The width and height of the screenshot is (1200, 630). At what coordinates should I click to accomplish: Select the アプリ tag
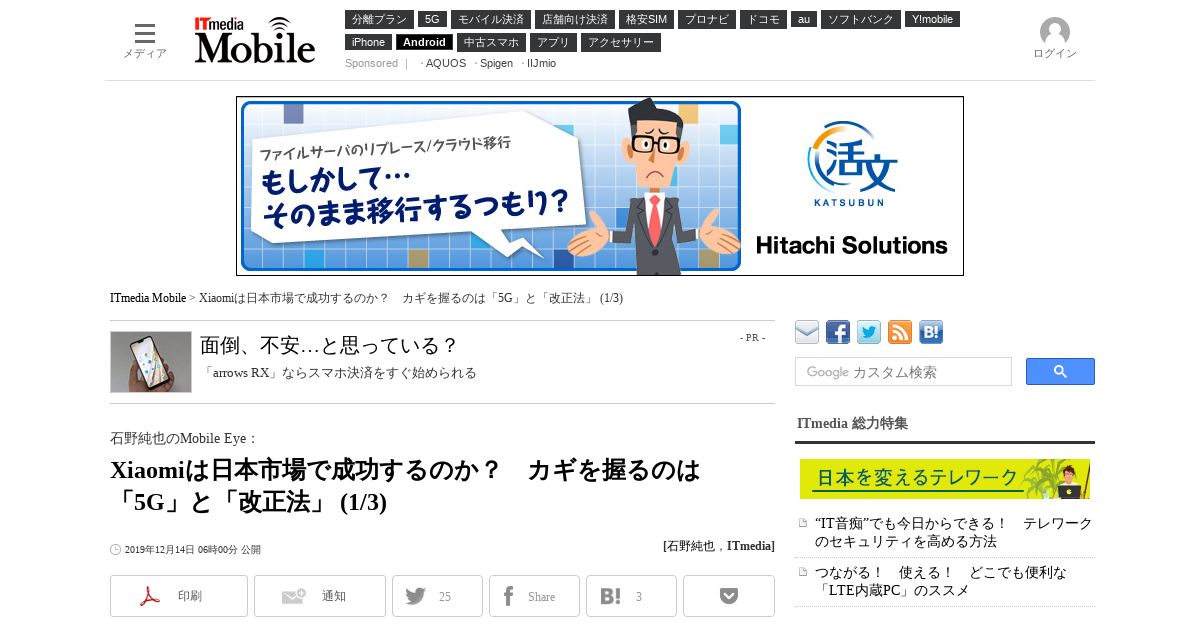tap(553, 42)
